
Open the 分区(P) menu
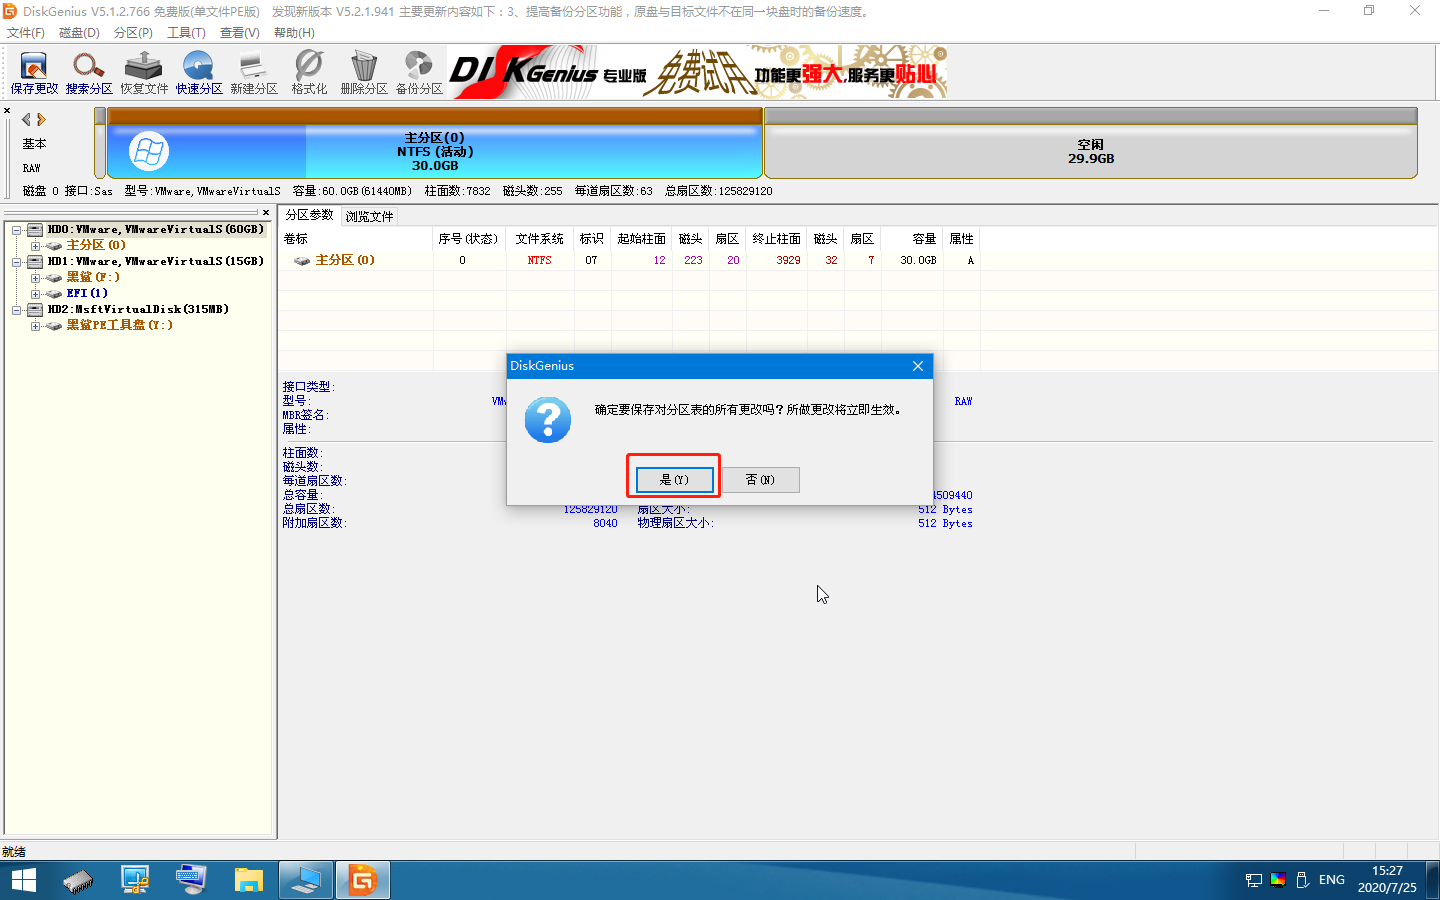[x=133, y=33]
